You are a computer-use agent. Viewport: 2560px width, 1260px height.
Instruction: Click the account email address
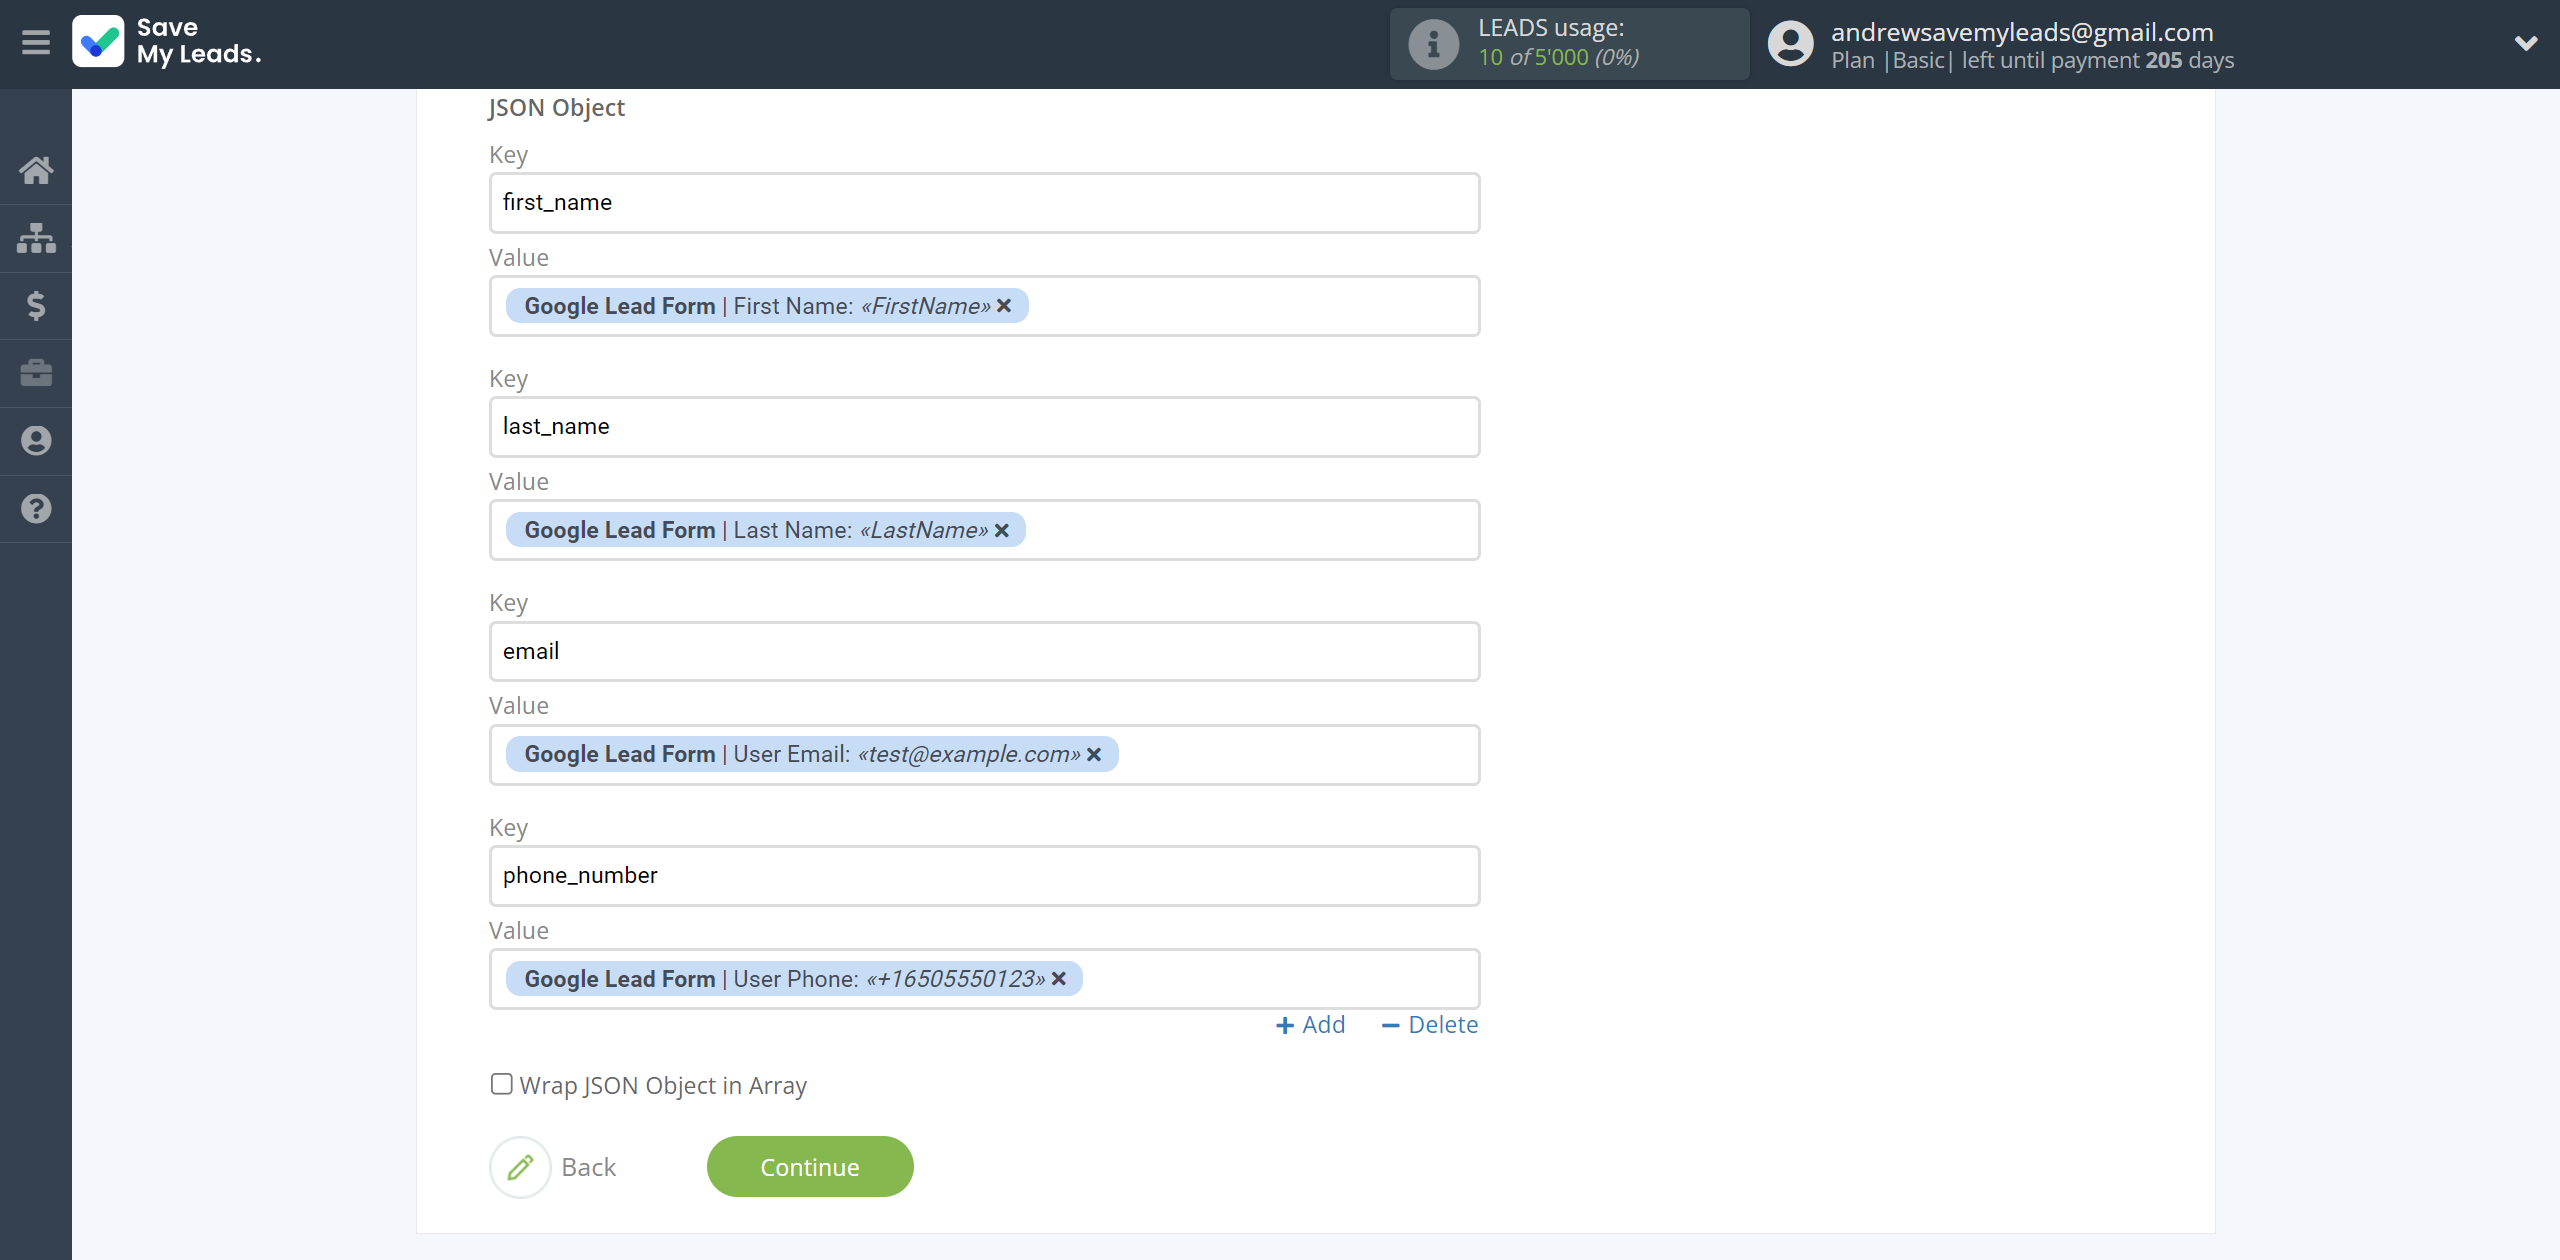coord(2022,32)
